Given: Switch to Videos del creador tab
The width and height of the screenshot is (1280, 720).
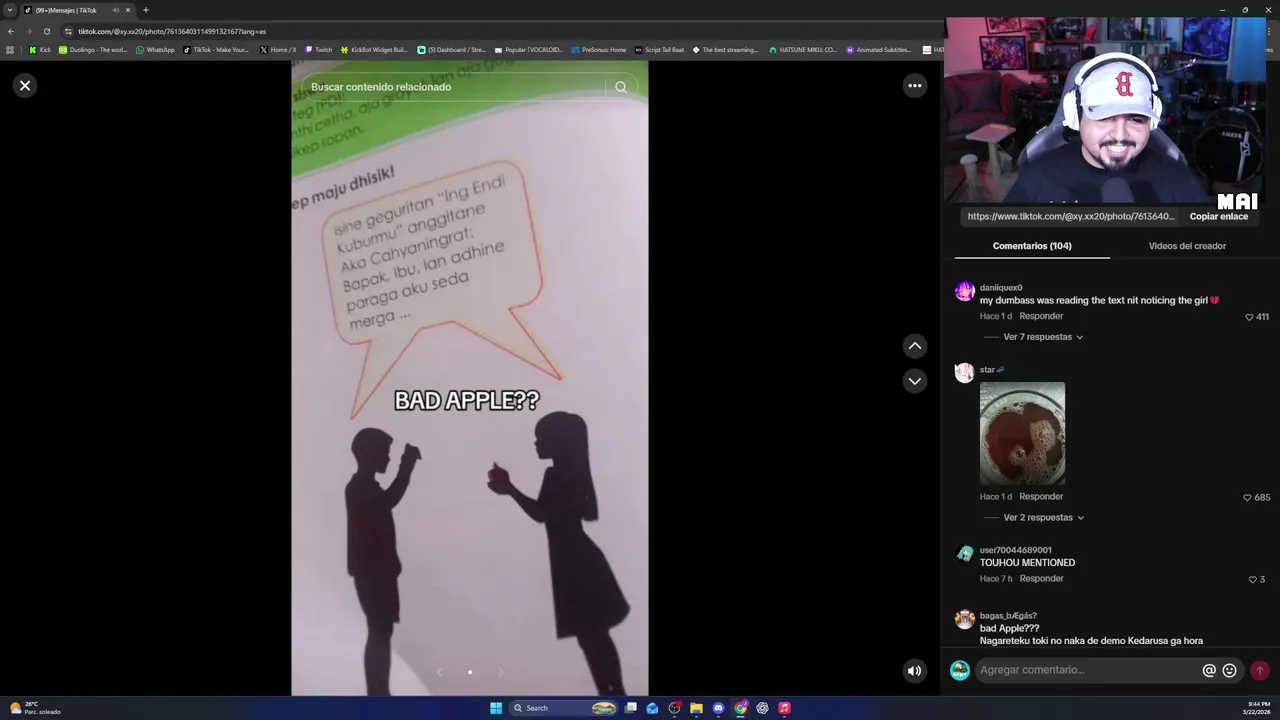Looking at the screenshot, I should click(x=1187, y=246).
